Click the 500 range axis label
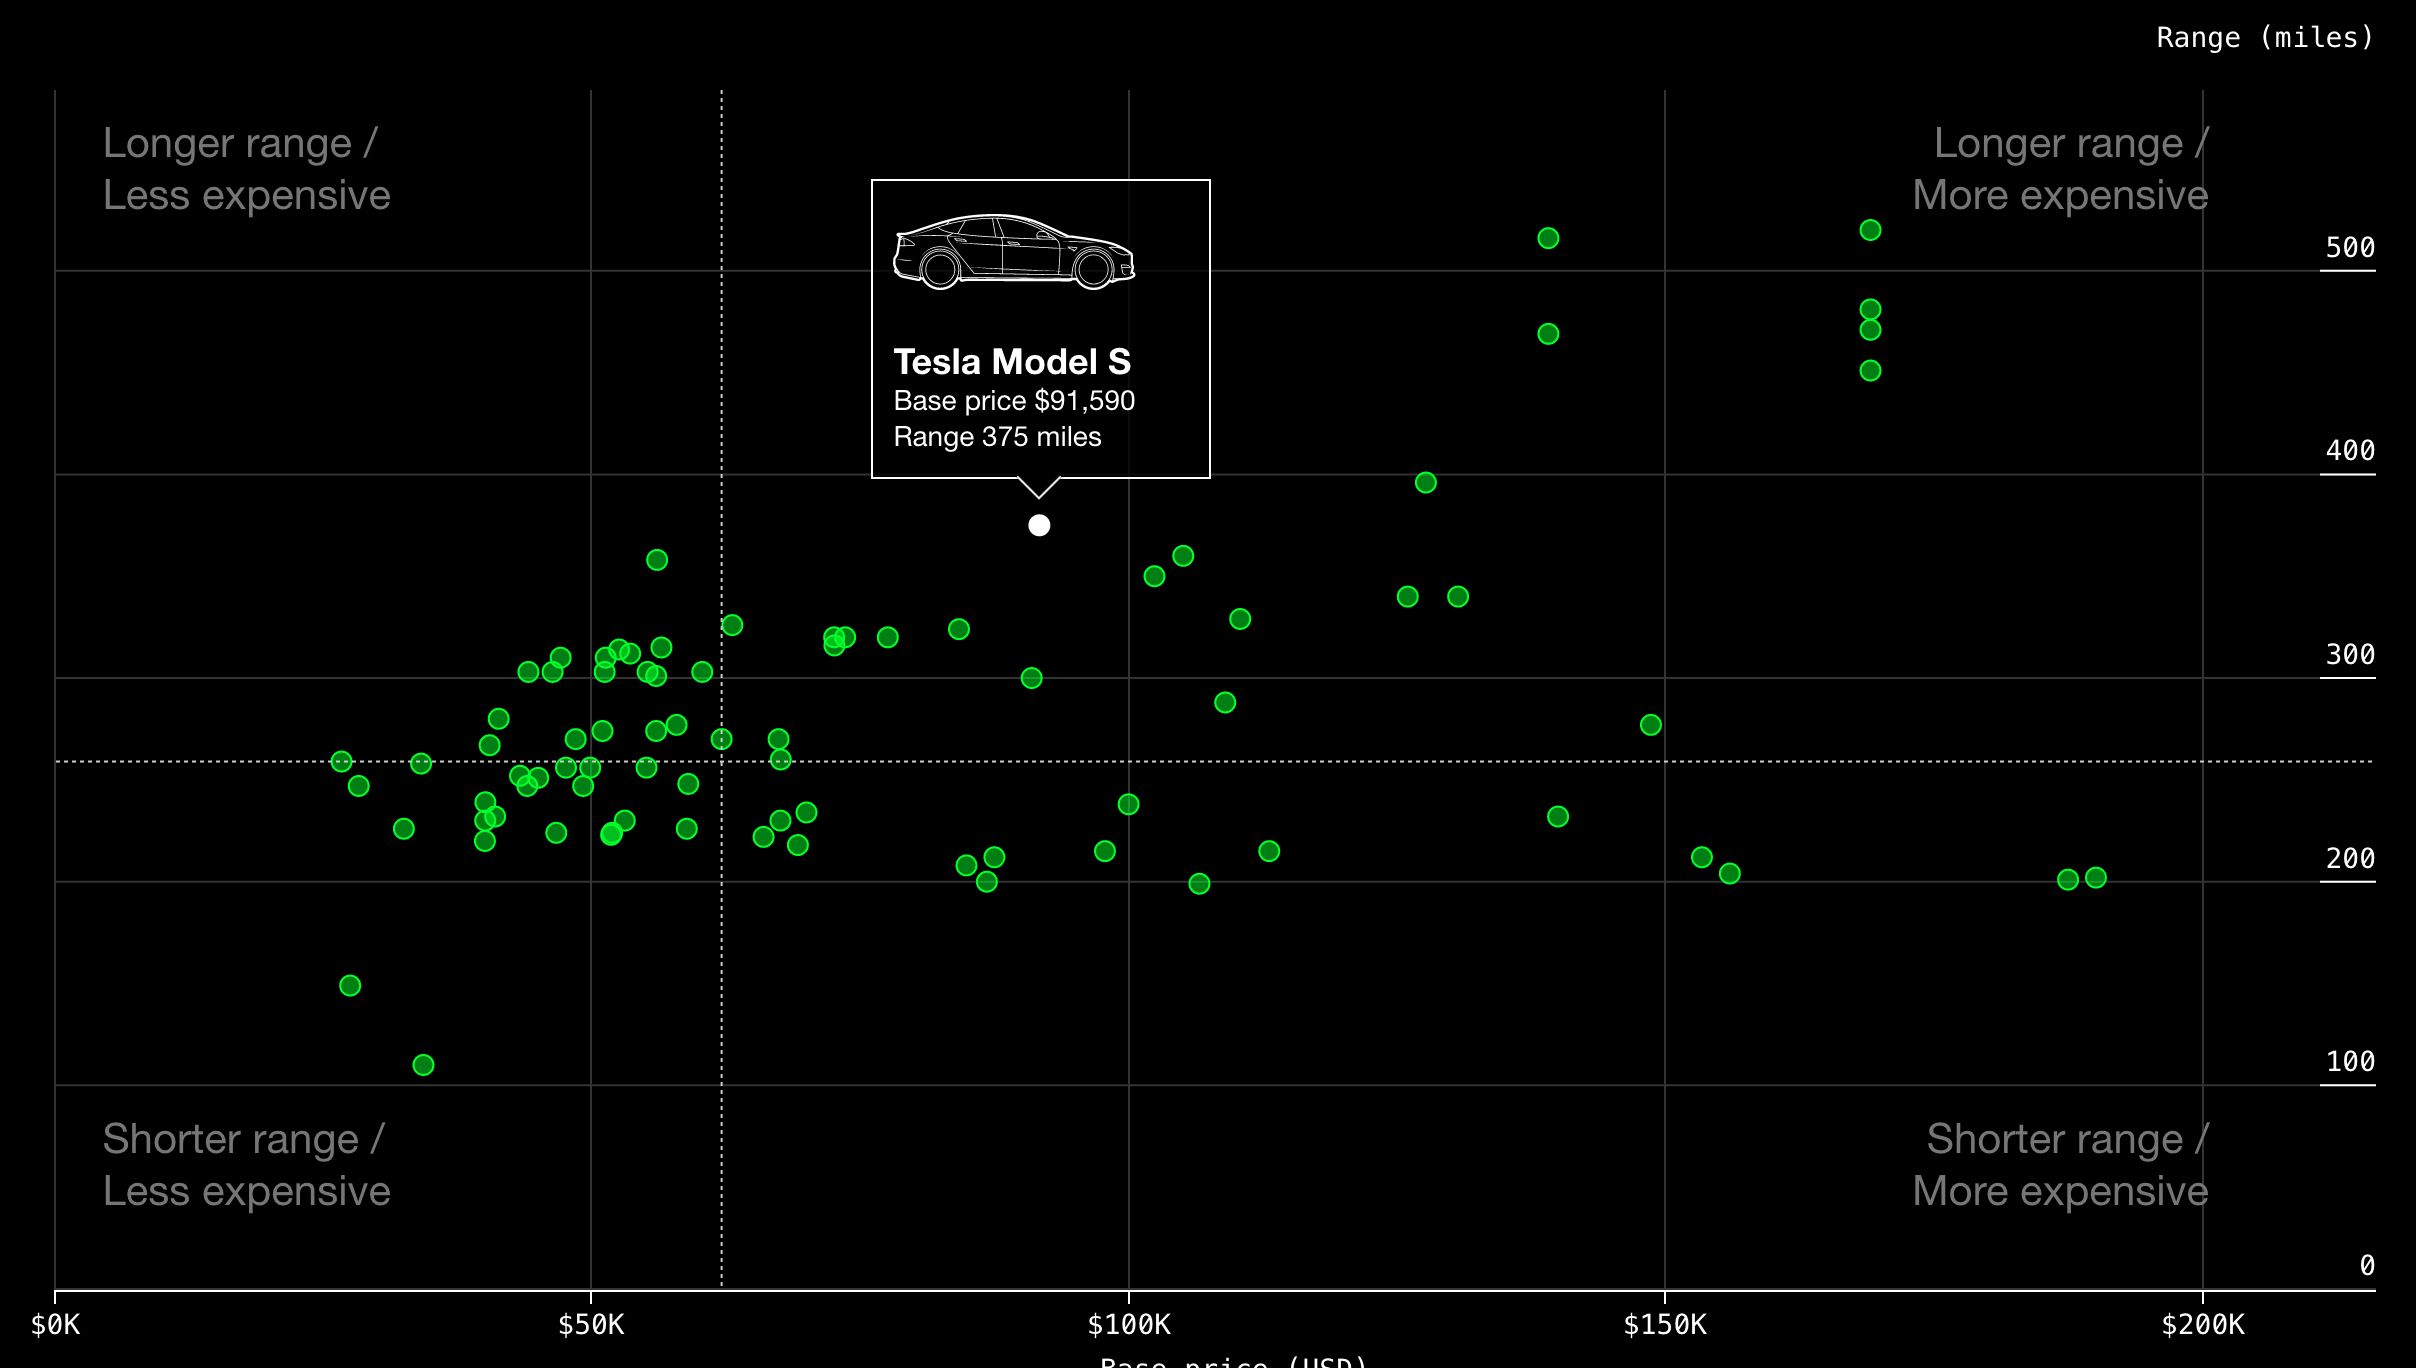This screenshot has height=1368, width=2416. tap(2349, 248)
